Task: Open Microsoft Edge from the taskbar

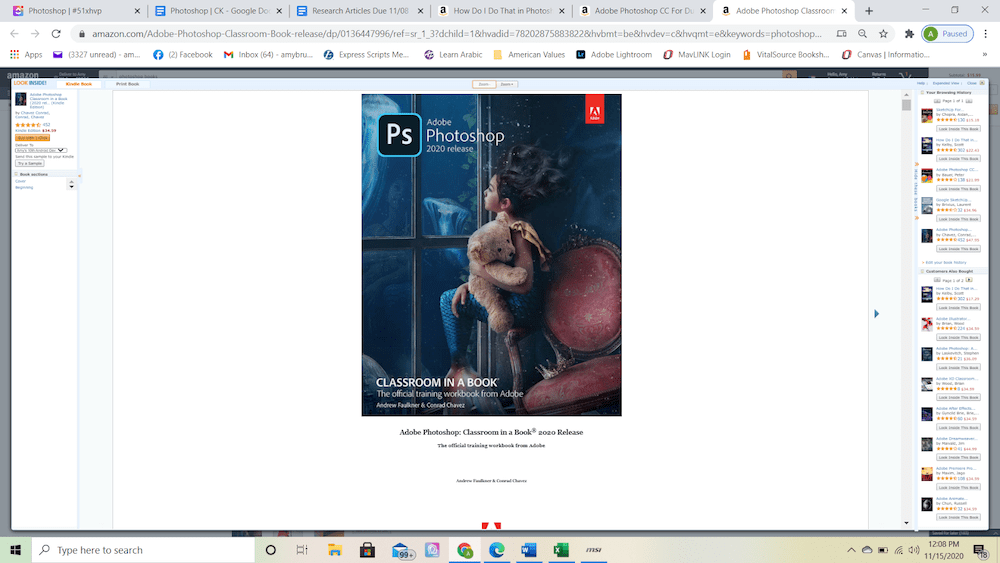Action: pos(496,550)
